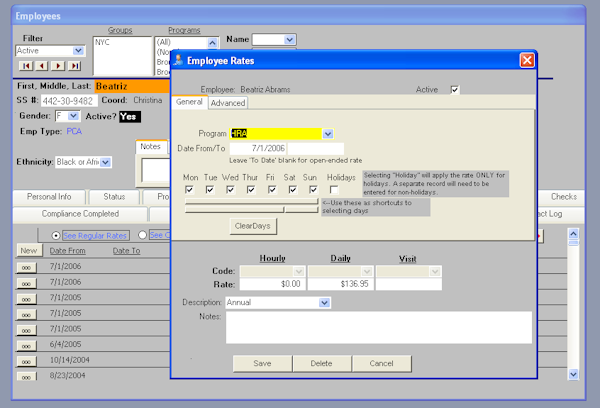This screenshot has height=408, width=600.
Task: Open the Hourly Code dropdown
Action: click(299, 271)
